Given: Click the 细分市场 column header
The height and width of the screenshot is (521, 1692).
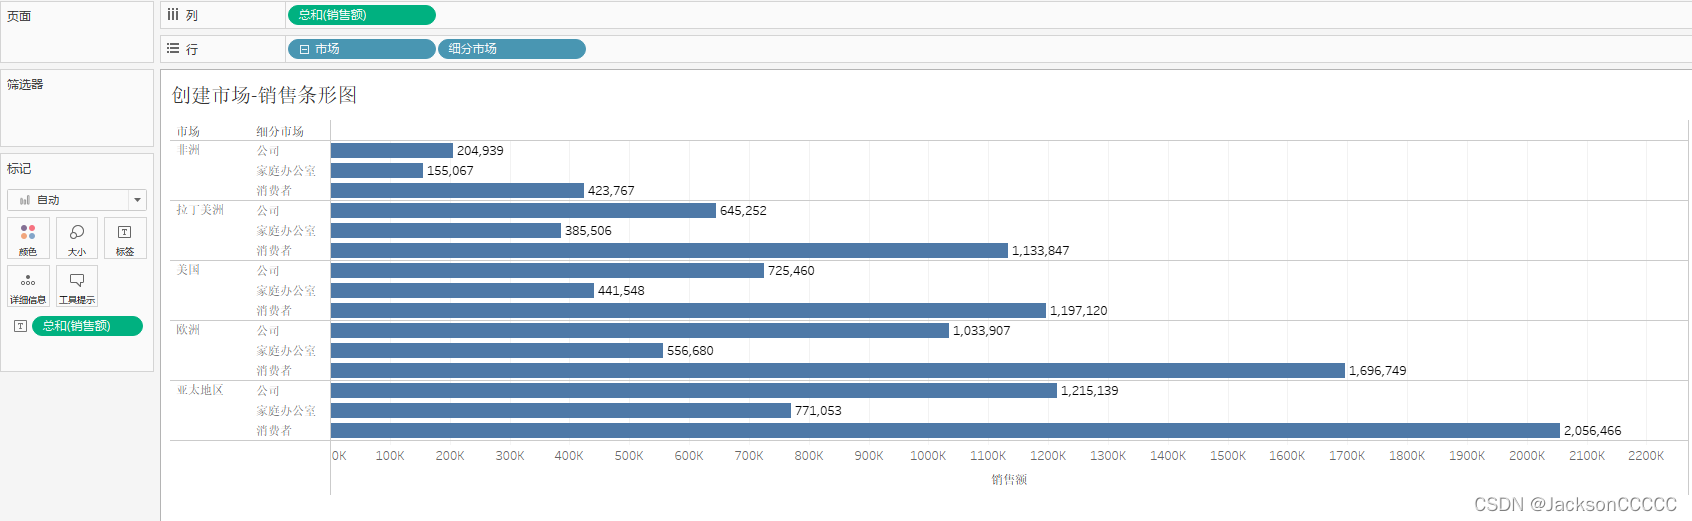Looking at the screenshot, I should click(x=280, y=131).
